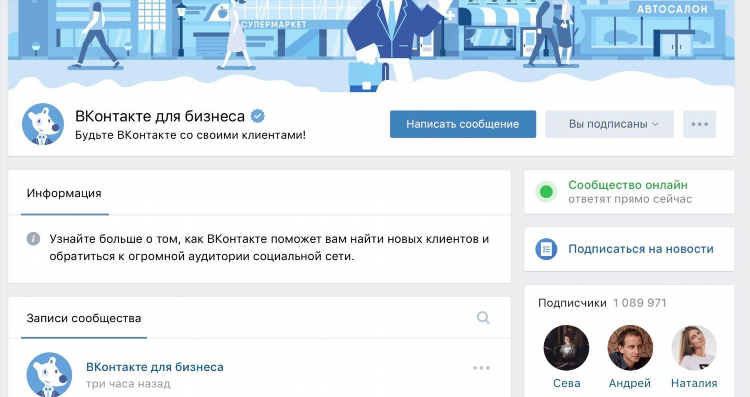Open subscriber Андрей's profile picture
The width and height of the screenshot is (750, 397).
click(630, 348)
